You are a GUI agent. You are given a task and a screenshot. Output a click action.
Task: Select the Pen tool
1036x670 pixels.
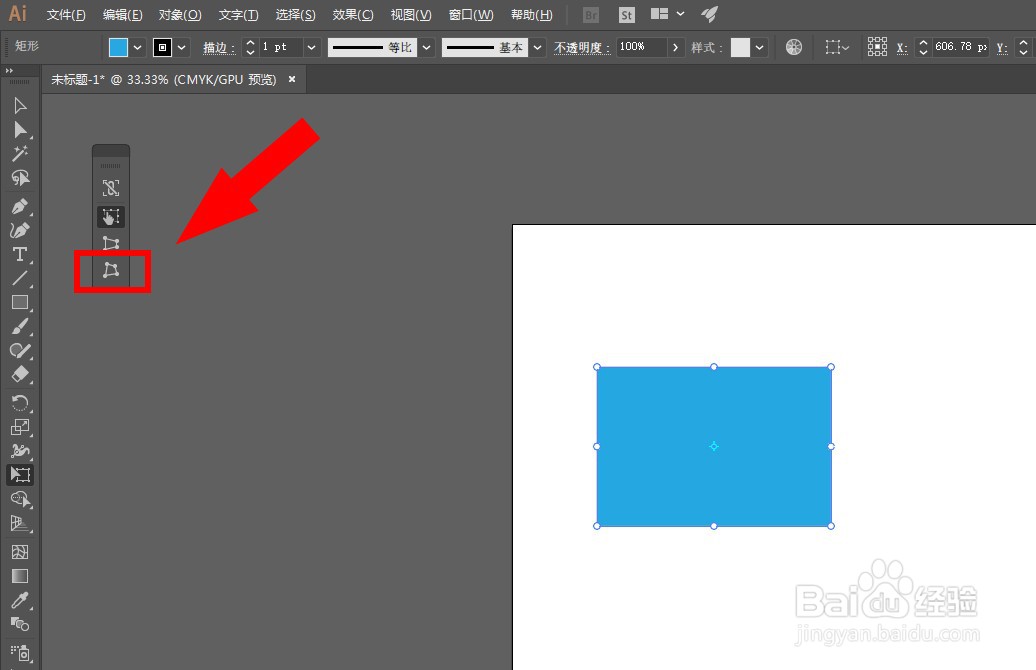coord(20,206)
